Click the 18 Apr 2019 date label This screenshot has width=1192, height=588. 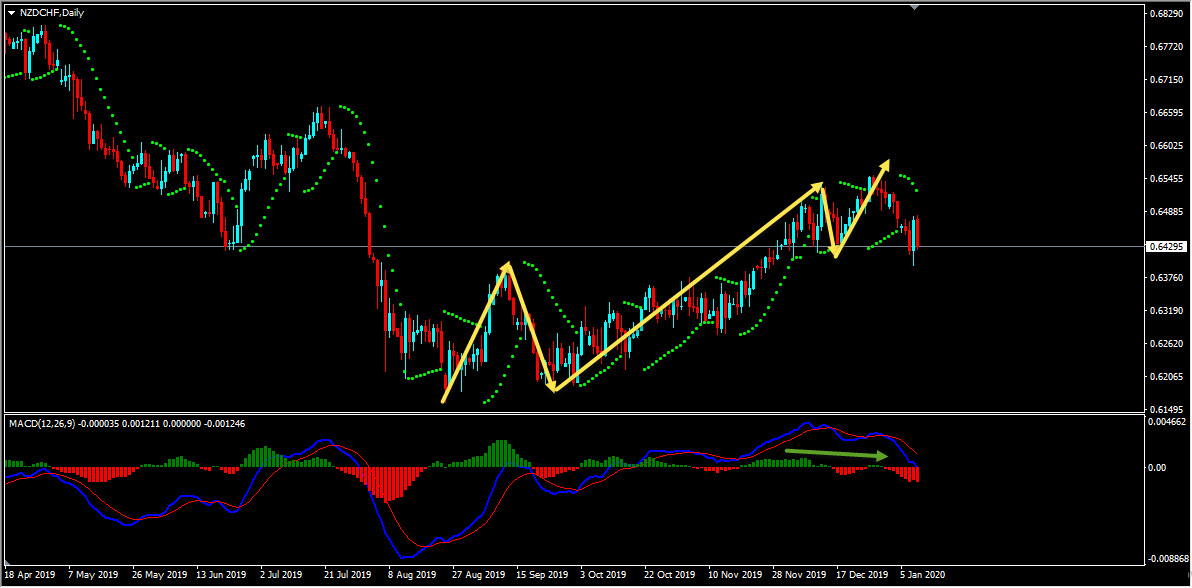click(30, 574)
